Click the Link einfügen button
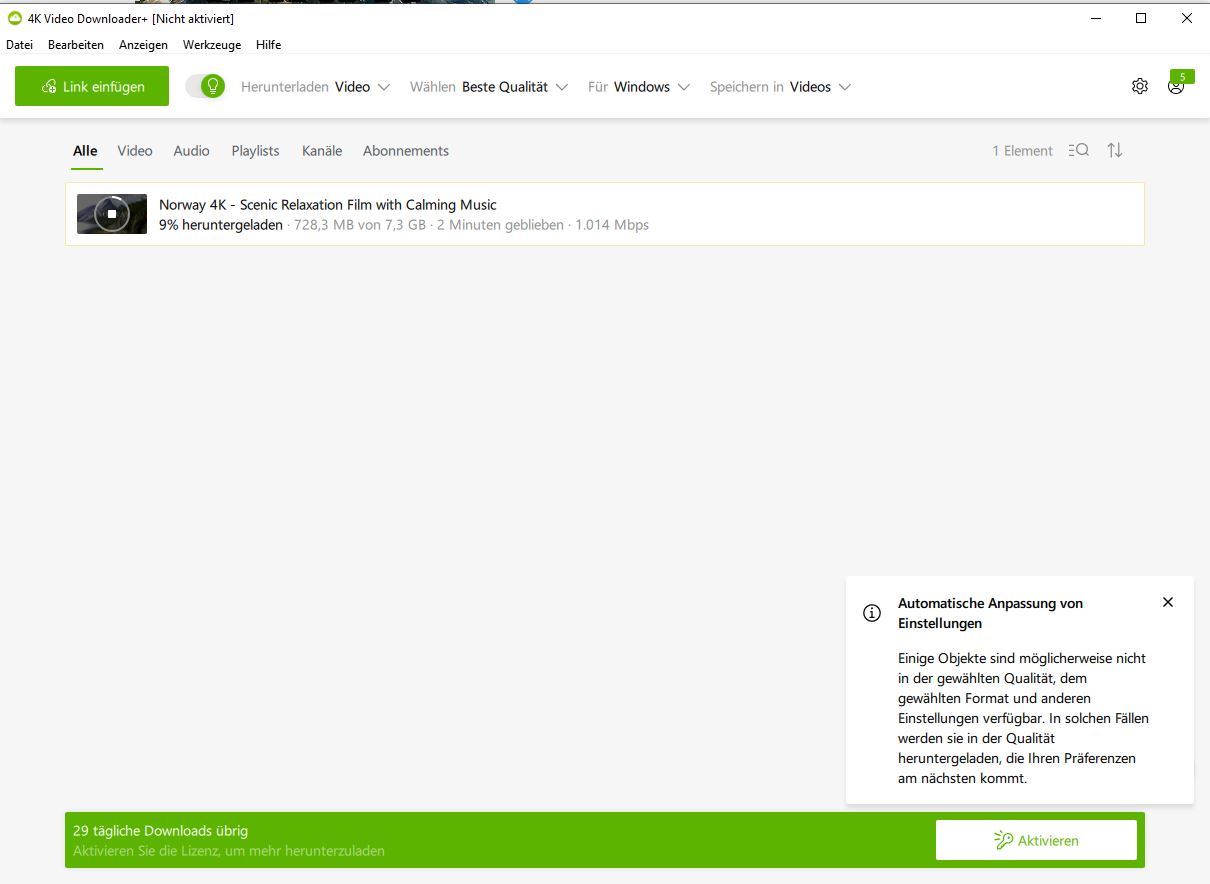This screenshot has height=884, width=1210. coord(92,87)
